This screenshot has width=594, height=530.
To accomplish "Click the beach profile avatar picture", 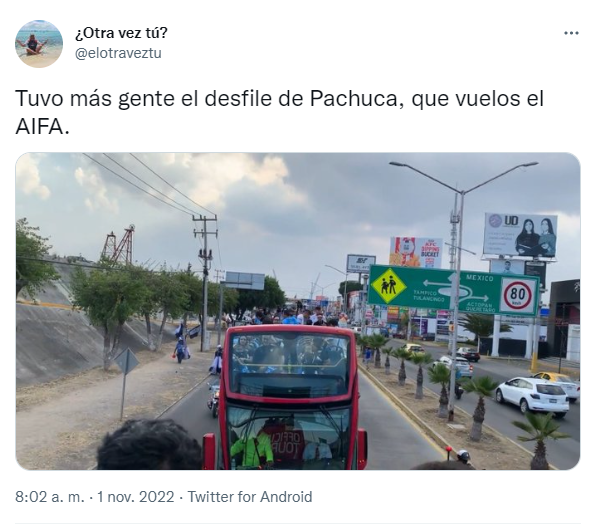I will coord(39,44).
